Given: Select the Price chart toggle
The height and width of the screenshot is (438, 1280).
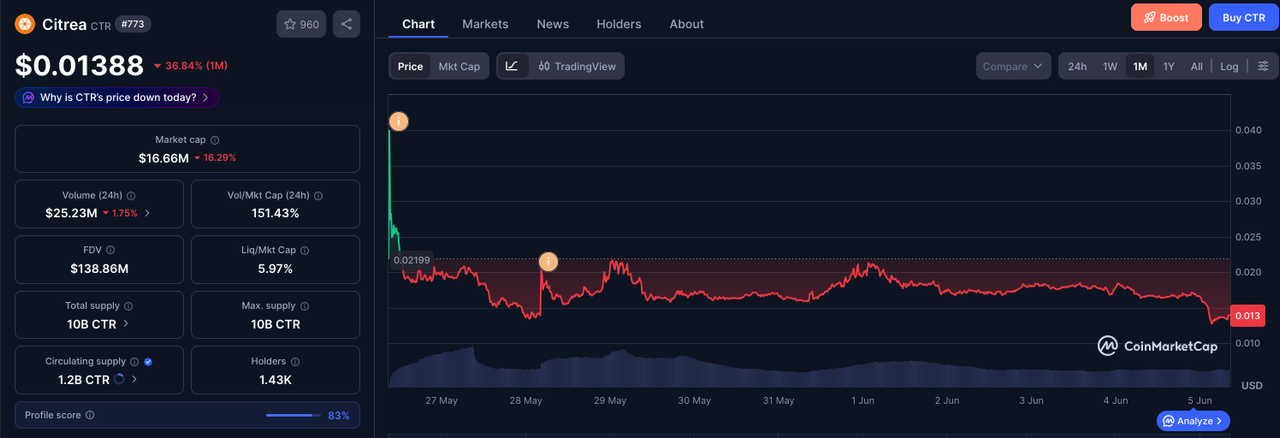Looking at the screenshot, I should [410, 66].
